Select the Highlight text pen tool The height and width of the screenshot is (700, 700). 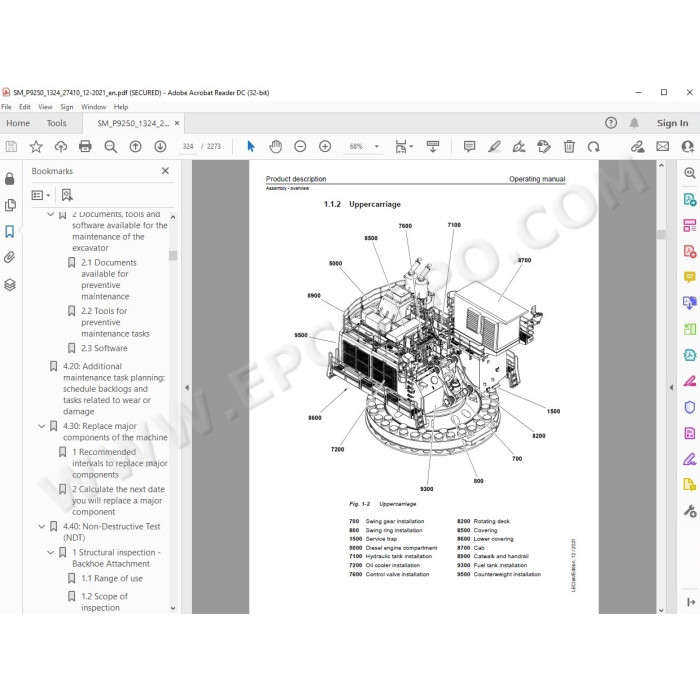(x=494, y=146)
